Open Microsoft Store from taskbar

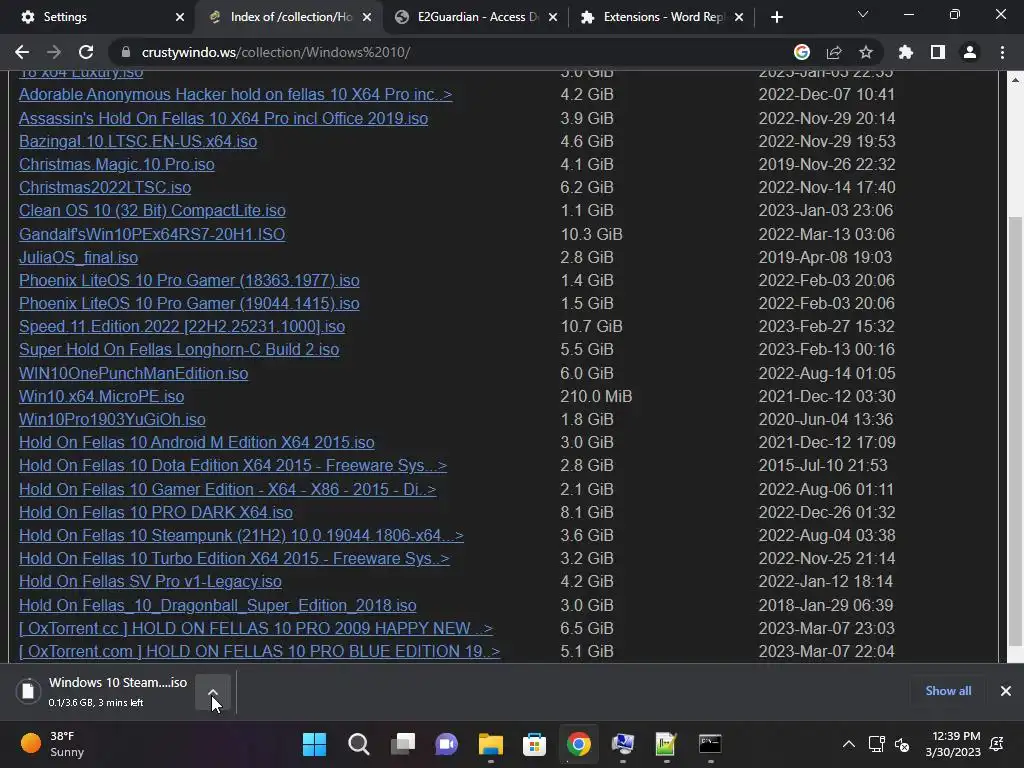[x=534, y=744]
